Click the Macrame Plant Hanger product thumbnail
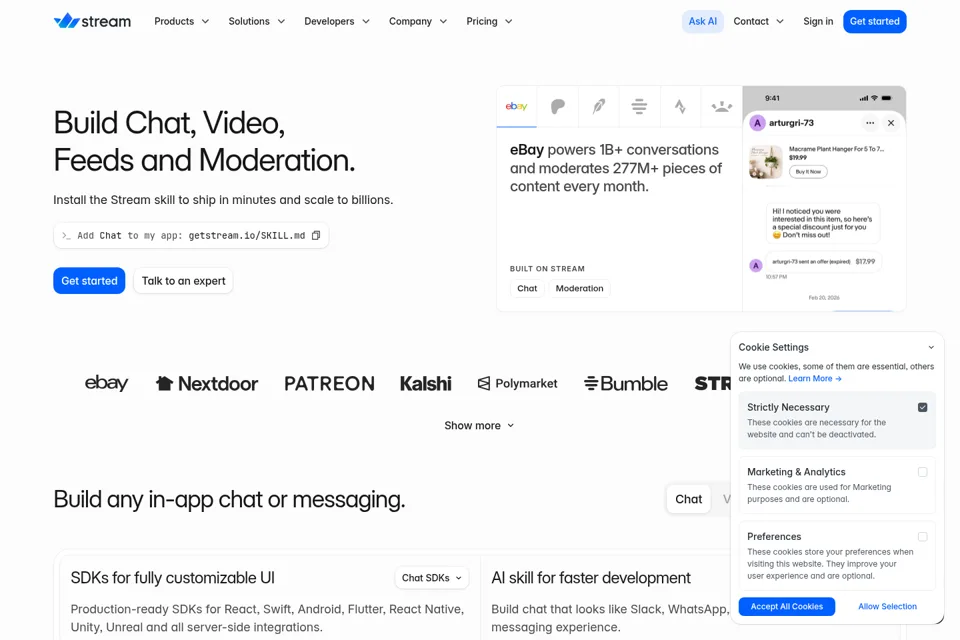960x640 pixels. click(x=765, y=162)
